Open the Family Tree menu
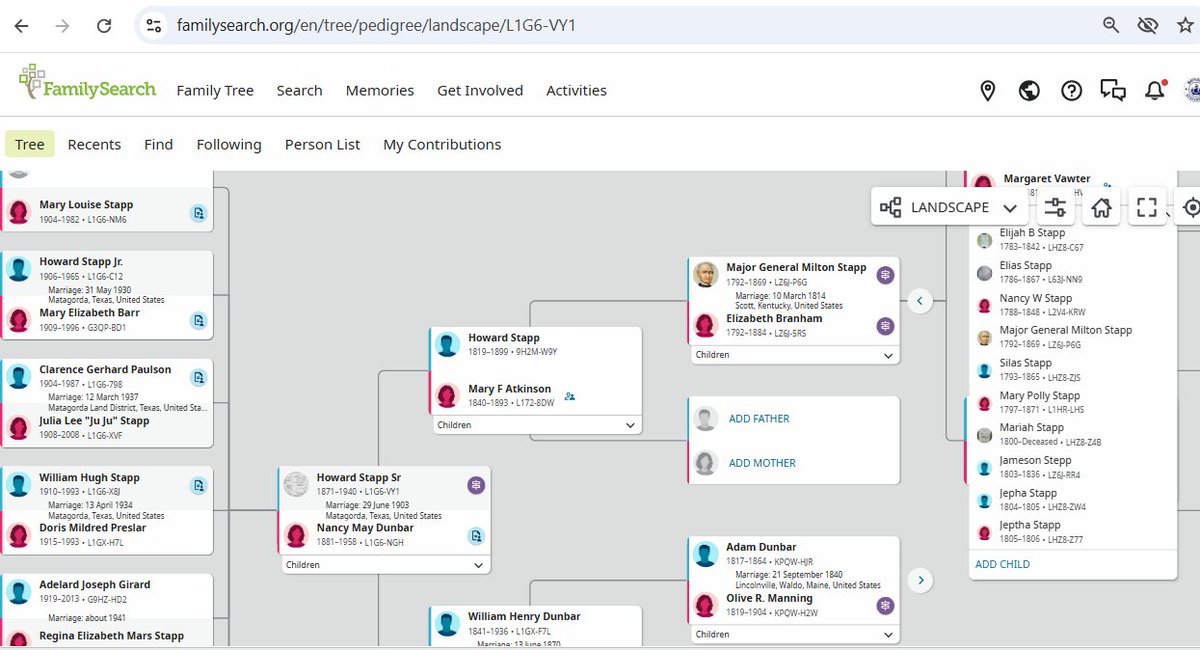The height and width of the screenshot is (650, 1200). click(x=215, y=90)
